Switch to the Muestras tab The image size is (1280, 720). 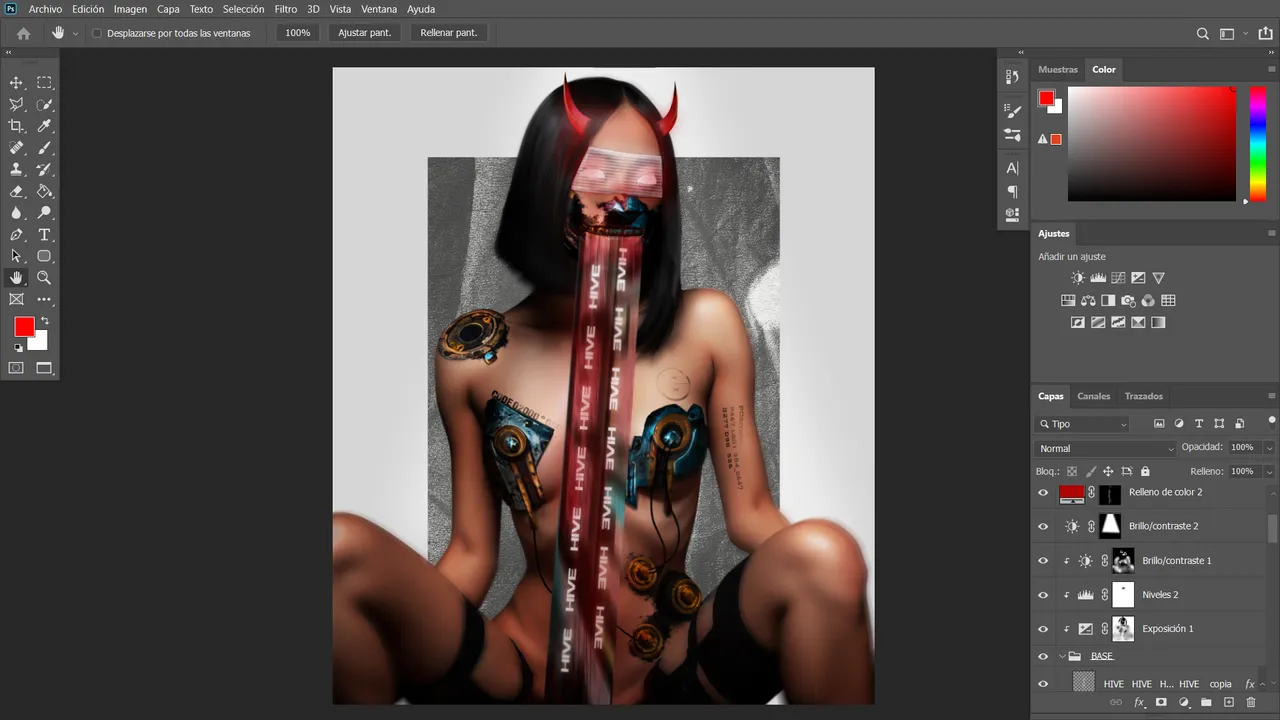pos(1057,70)
